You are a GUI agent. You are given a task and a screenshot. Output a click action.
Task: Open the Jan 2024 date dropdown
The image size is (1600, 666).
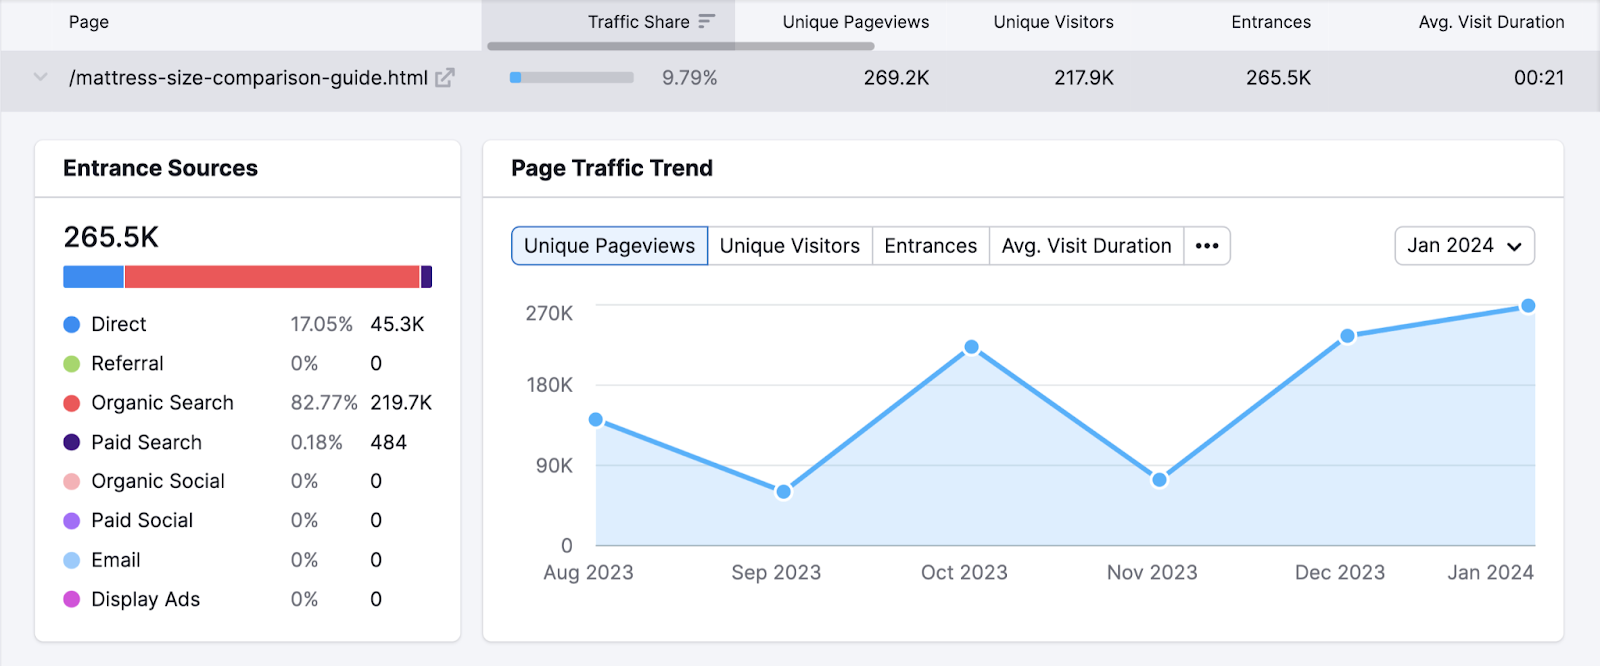(1464, 246)
